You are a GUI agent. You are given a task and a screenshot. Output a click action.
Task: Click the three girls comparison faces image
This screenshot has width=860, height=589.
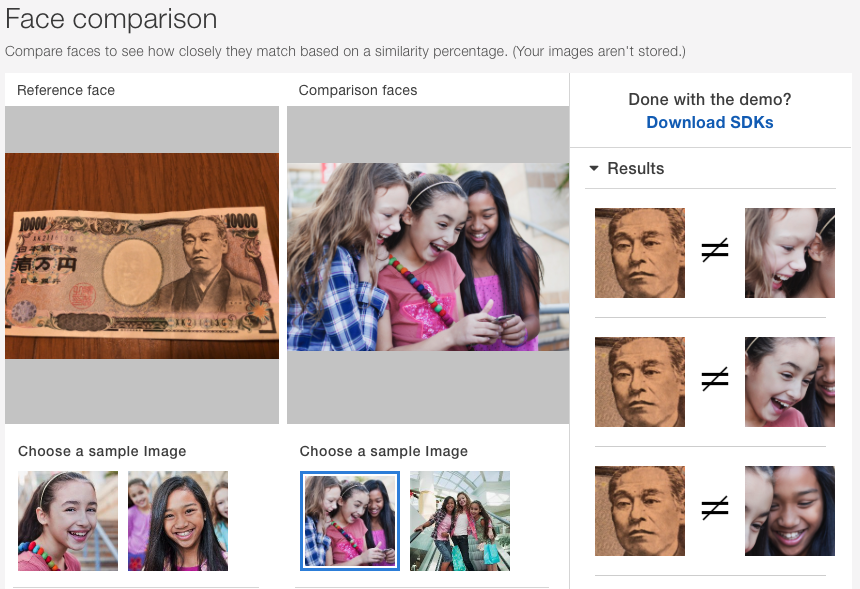pyautogui.click(x=428, y=257)
